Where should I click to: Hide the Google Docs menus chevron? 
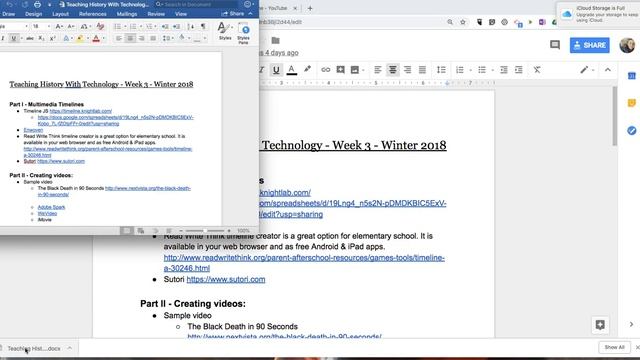[608, 70]
